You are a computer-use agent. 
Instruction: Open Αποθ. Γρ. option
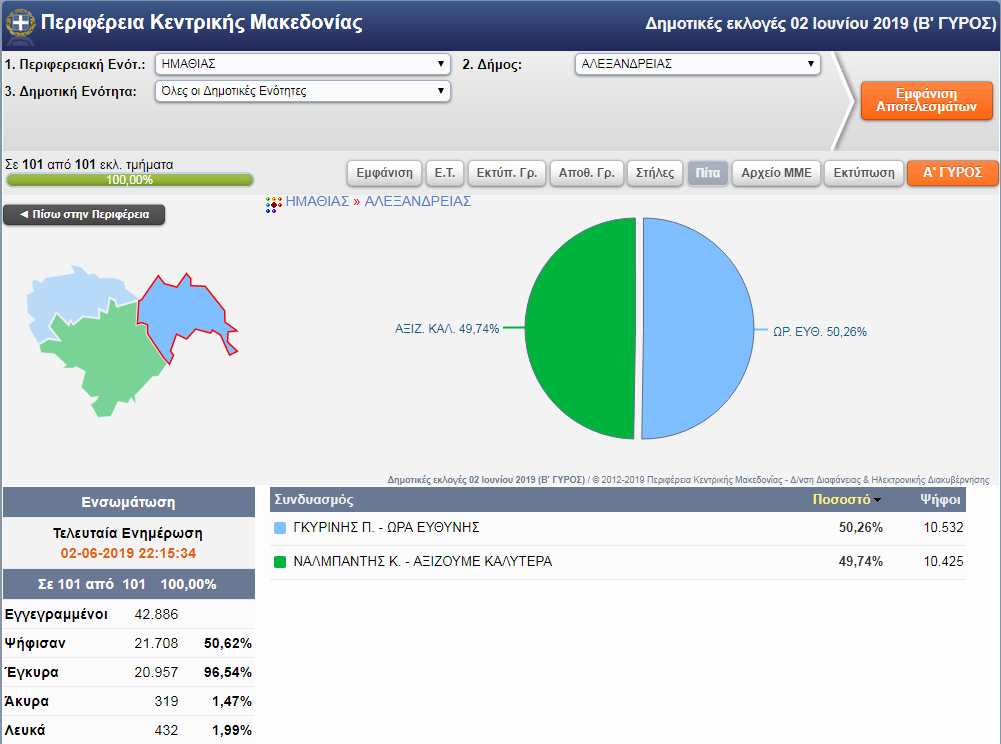pos(587,173)
